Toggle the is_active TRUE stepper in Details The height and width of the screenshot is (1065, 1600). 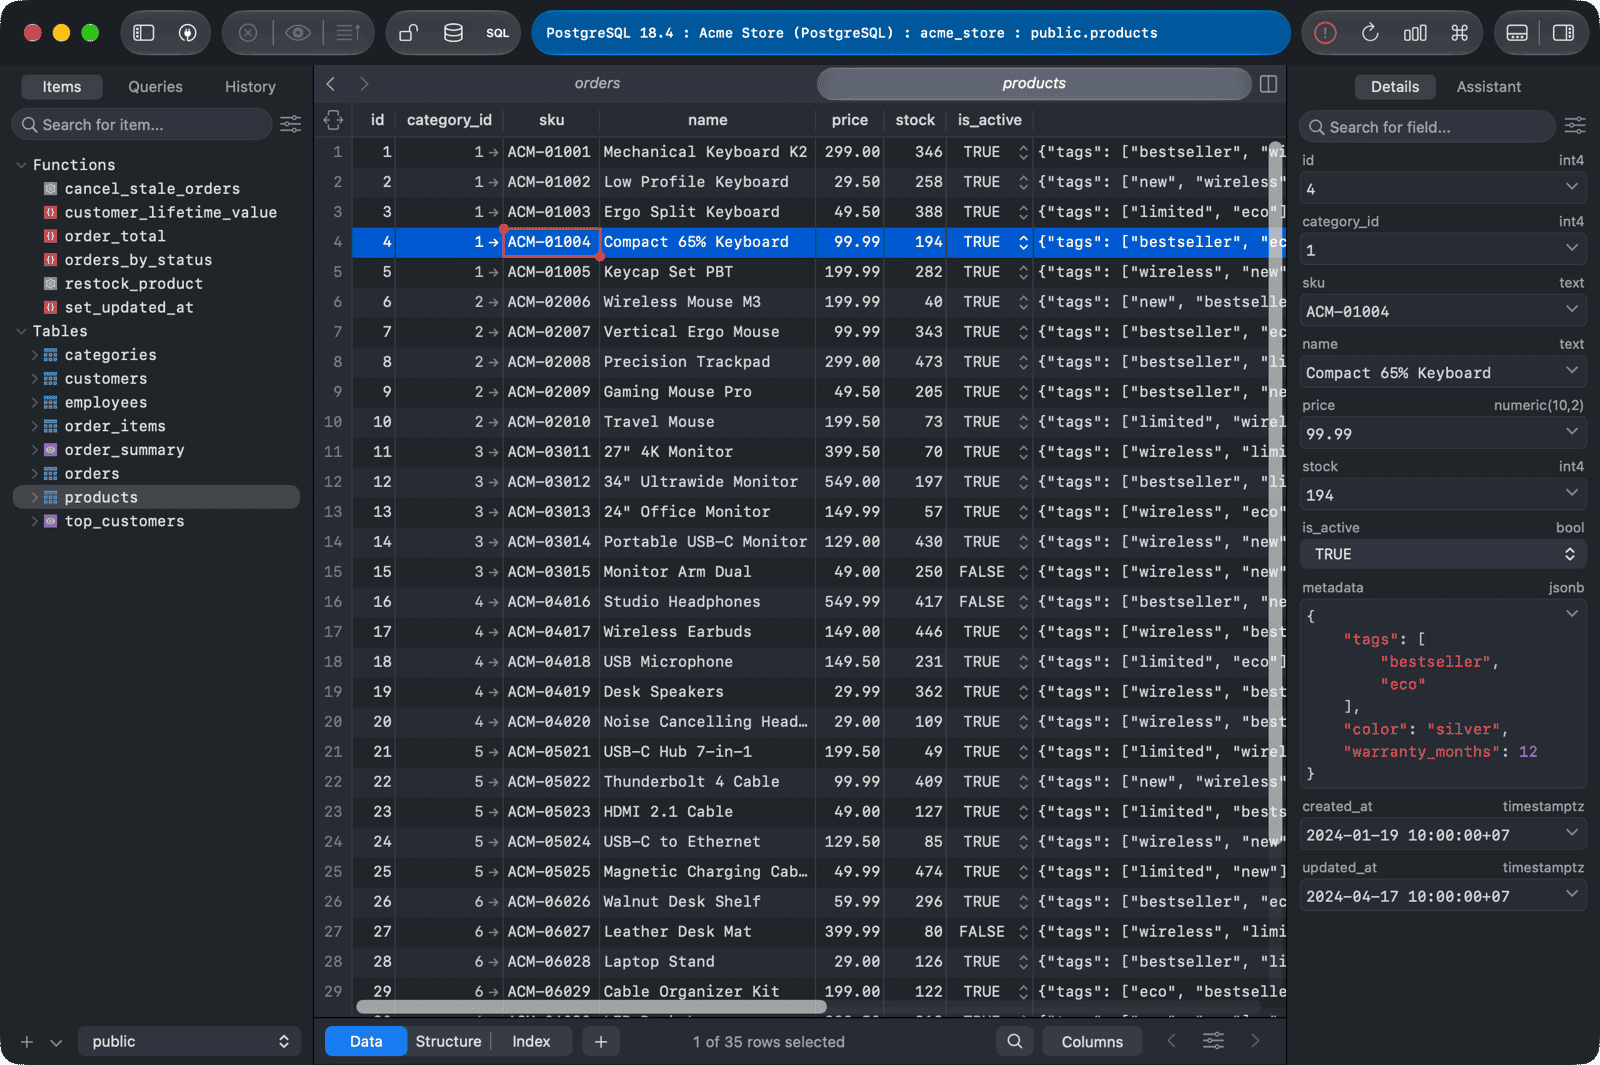(x=1570, y=554)
